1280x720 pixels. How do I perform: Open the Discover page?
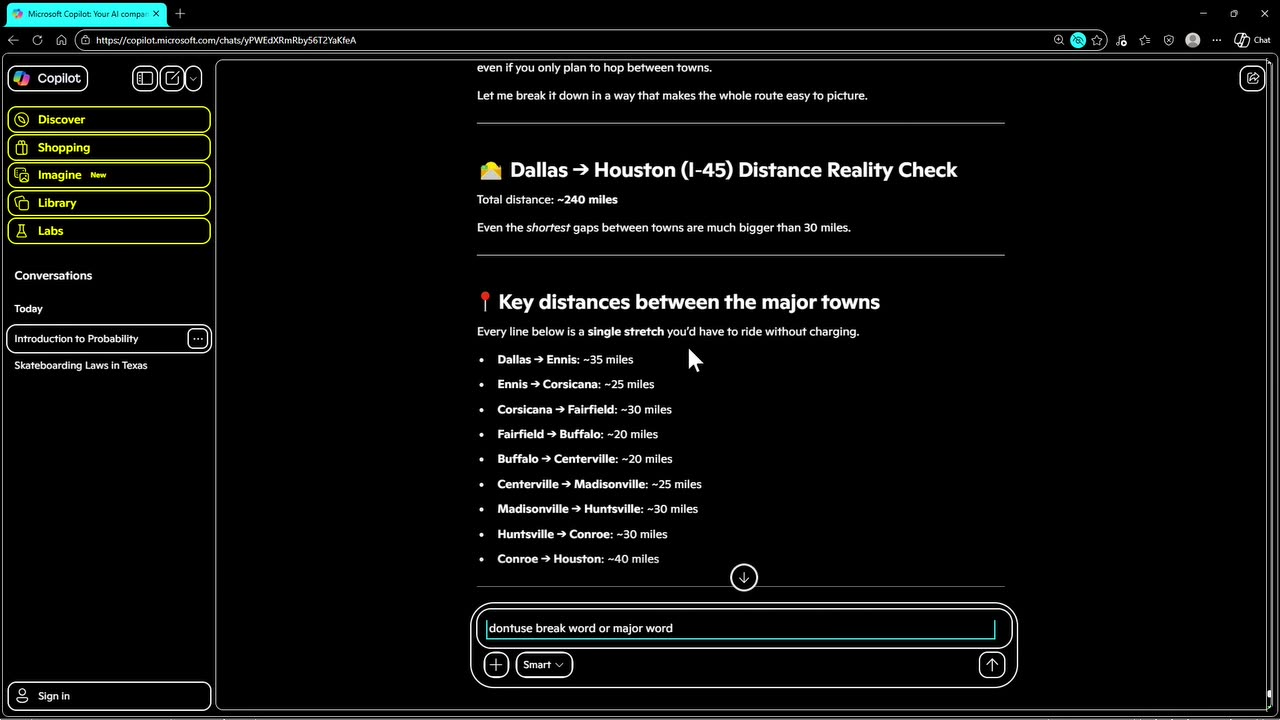109,119
